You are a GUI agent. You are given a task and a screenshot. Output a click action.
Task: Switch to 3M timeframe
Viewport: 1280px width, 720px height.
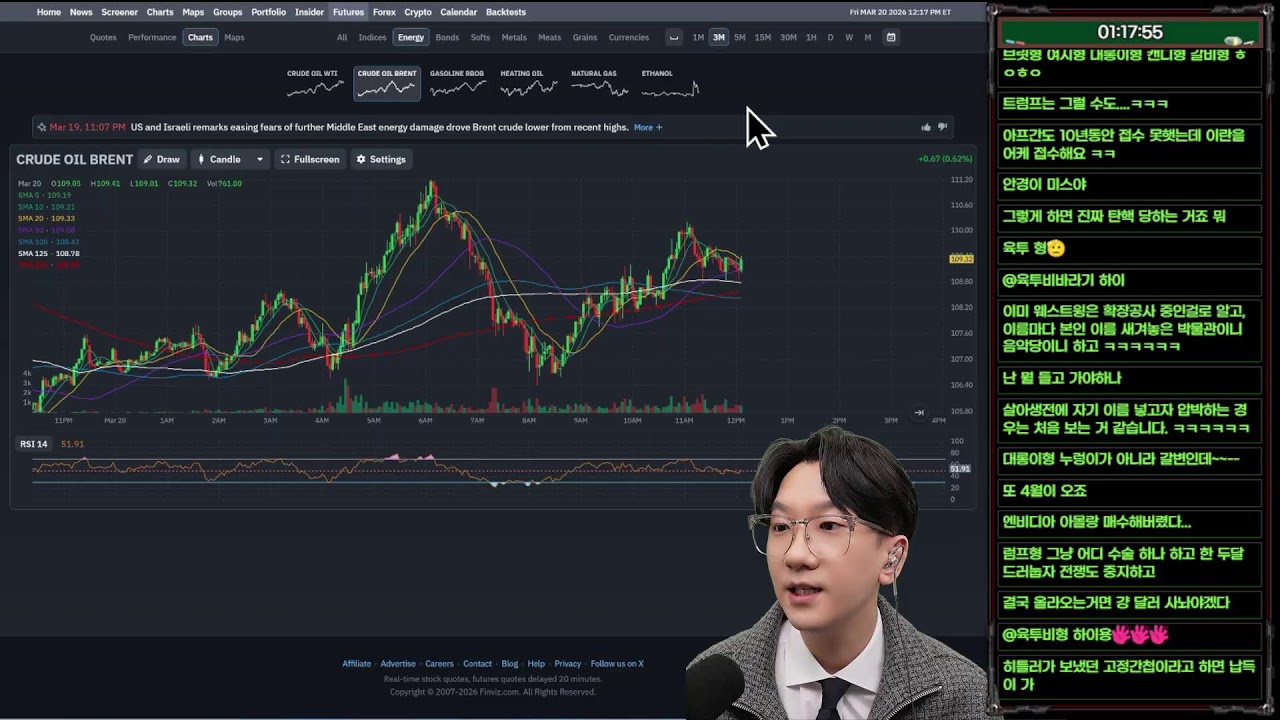click(718, 37)
